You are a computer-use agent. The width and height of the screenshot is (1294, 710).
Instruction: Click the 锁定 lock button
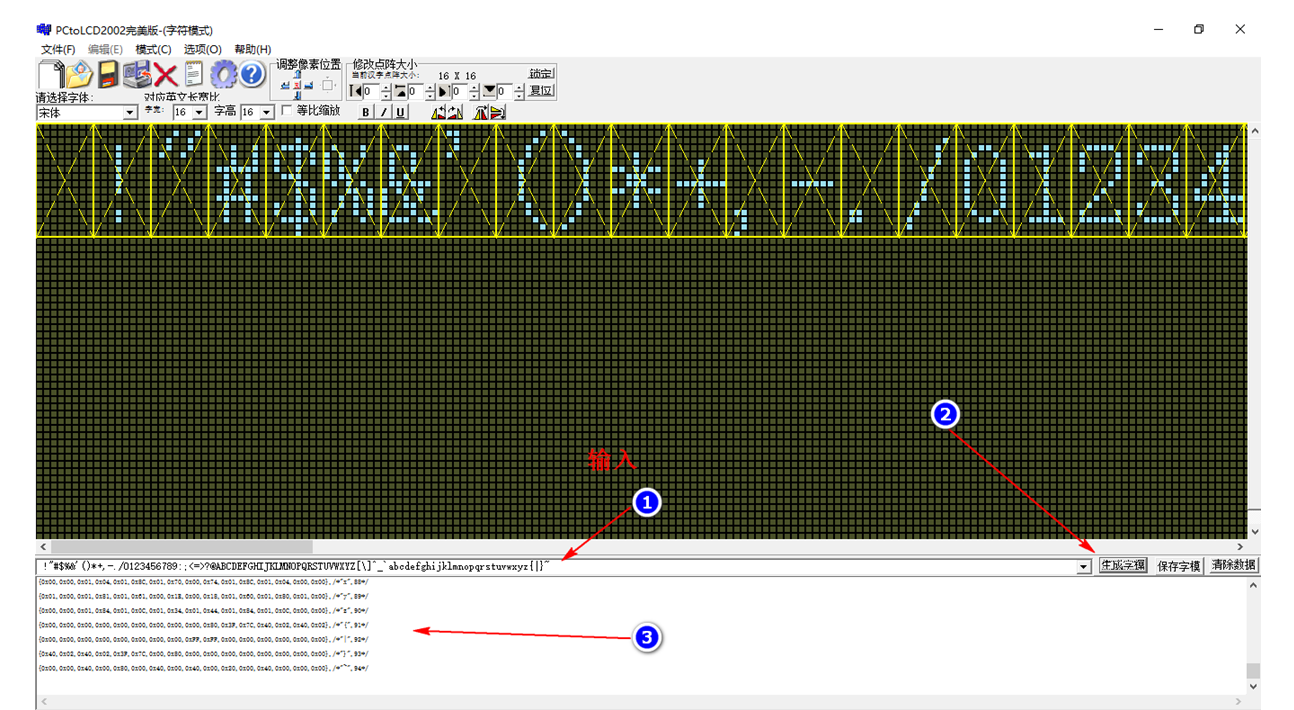pyautogui.click(x=541, y=73)
